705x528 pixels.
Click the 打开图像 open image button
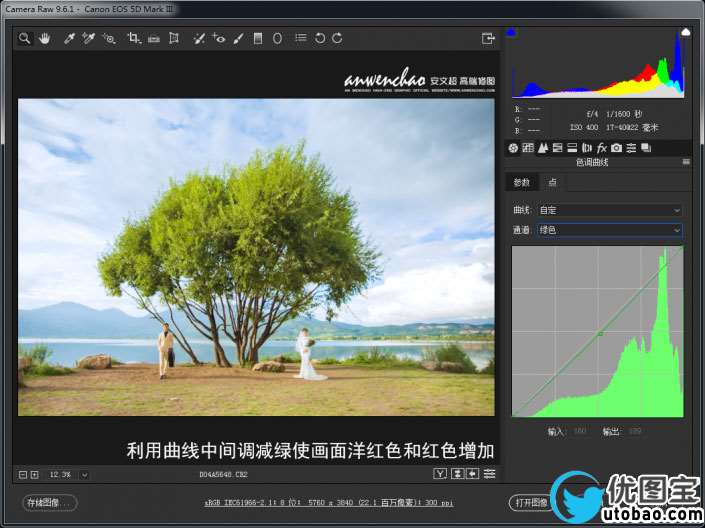coord(531,502)
